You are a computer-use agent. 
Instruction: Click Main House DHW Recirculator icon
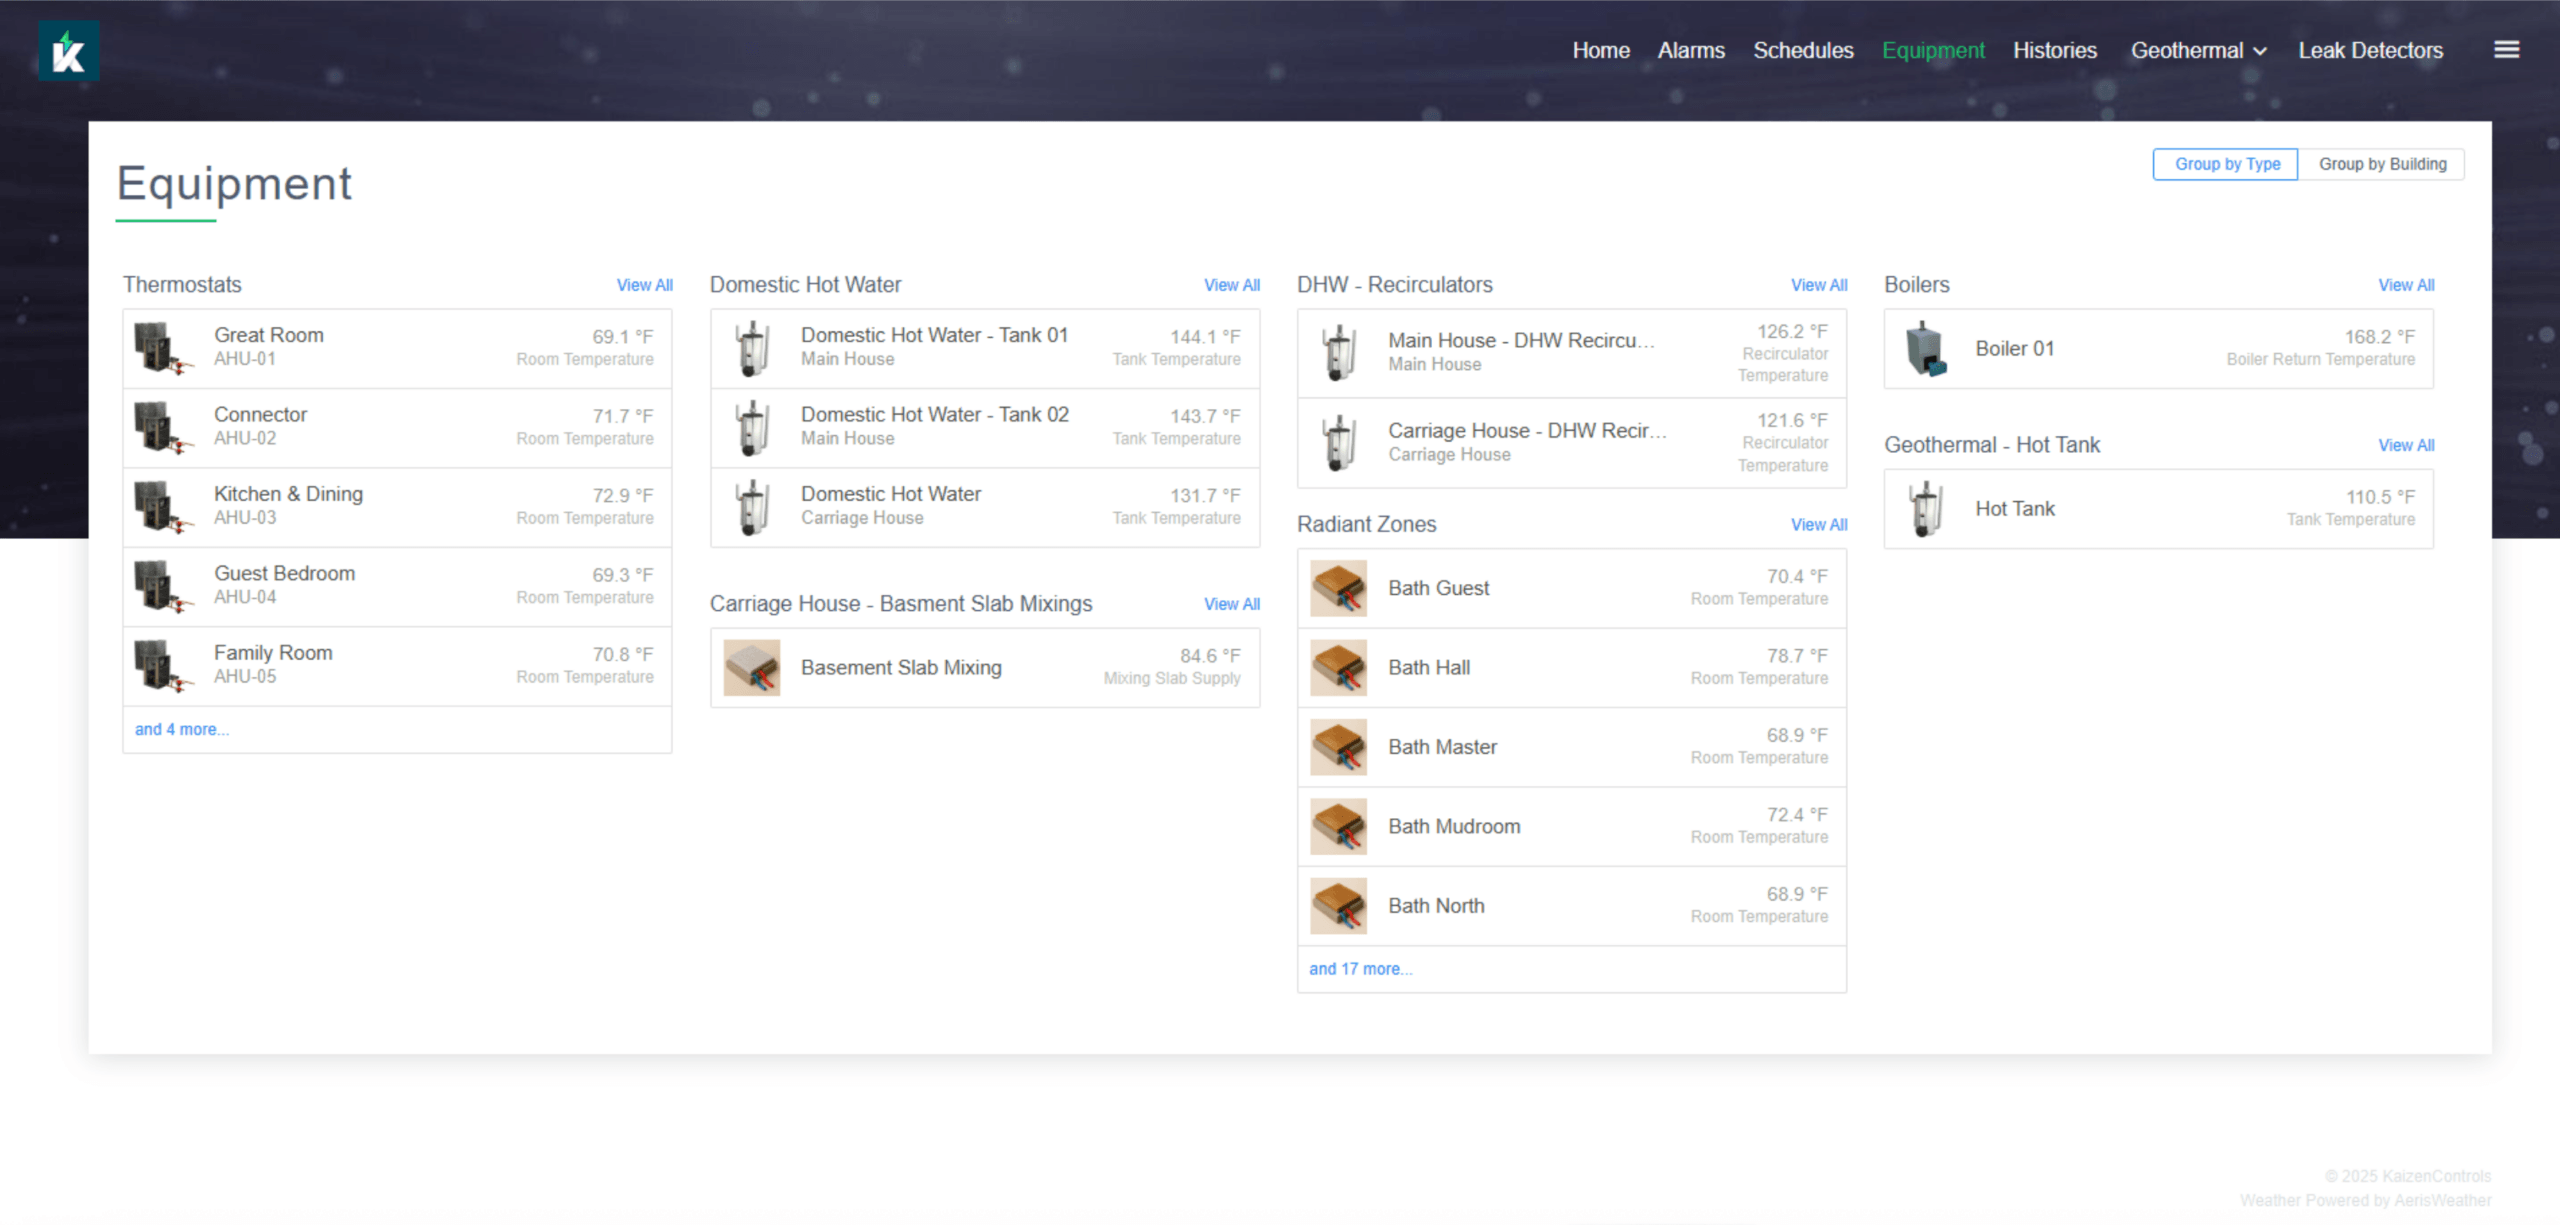coord(1338,353)
